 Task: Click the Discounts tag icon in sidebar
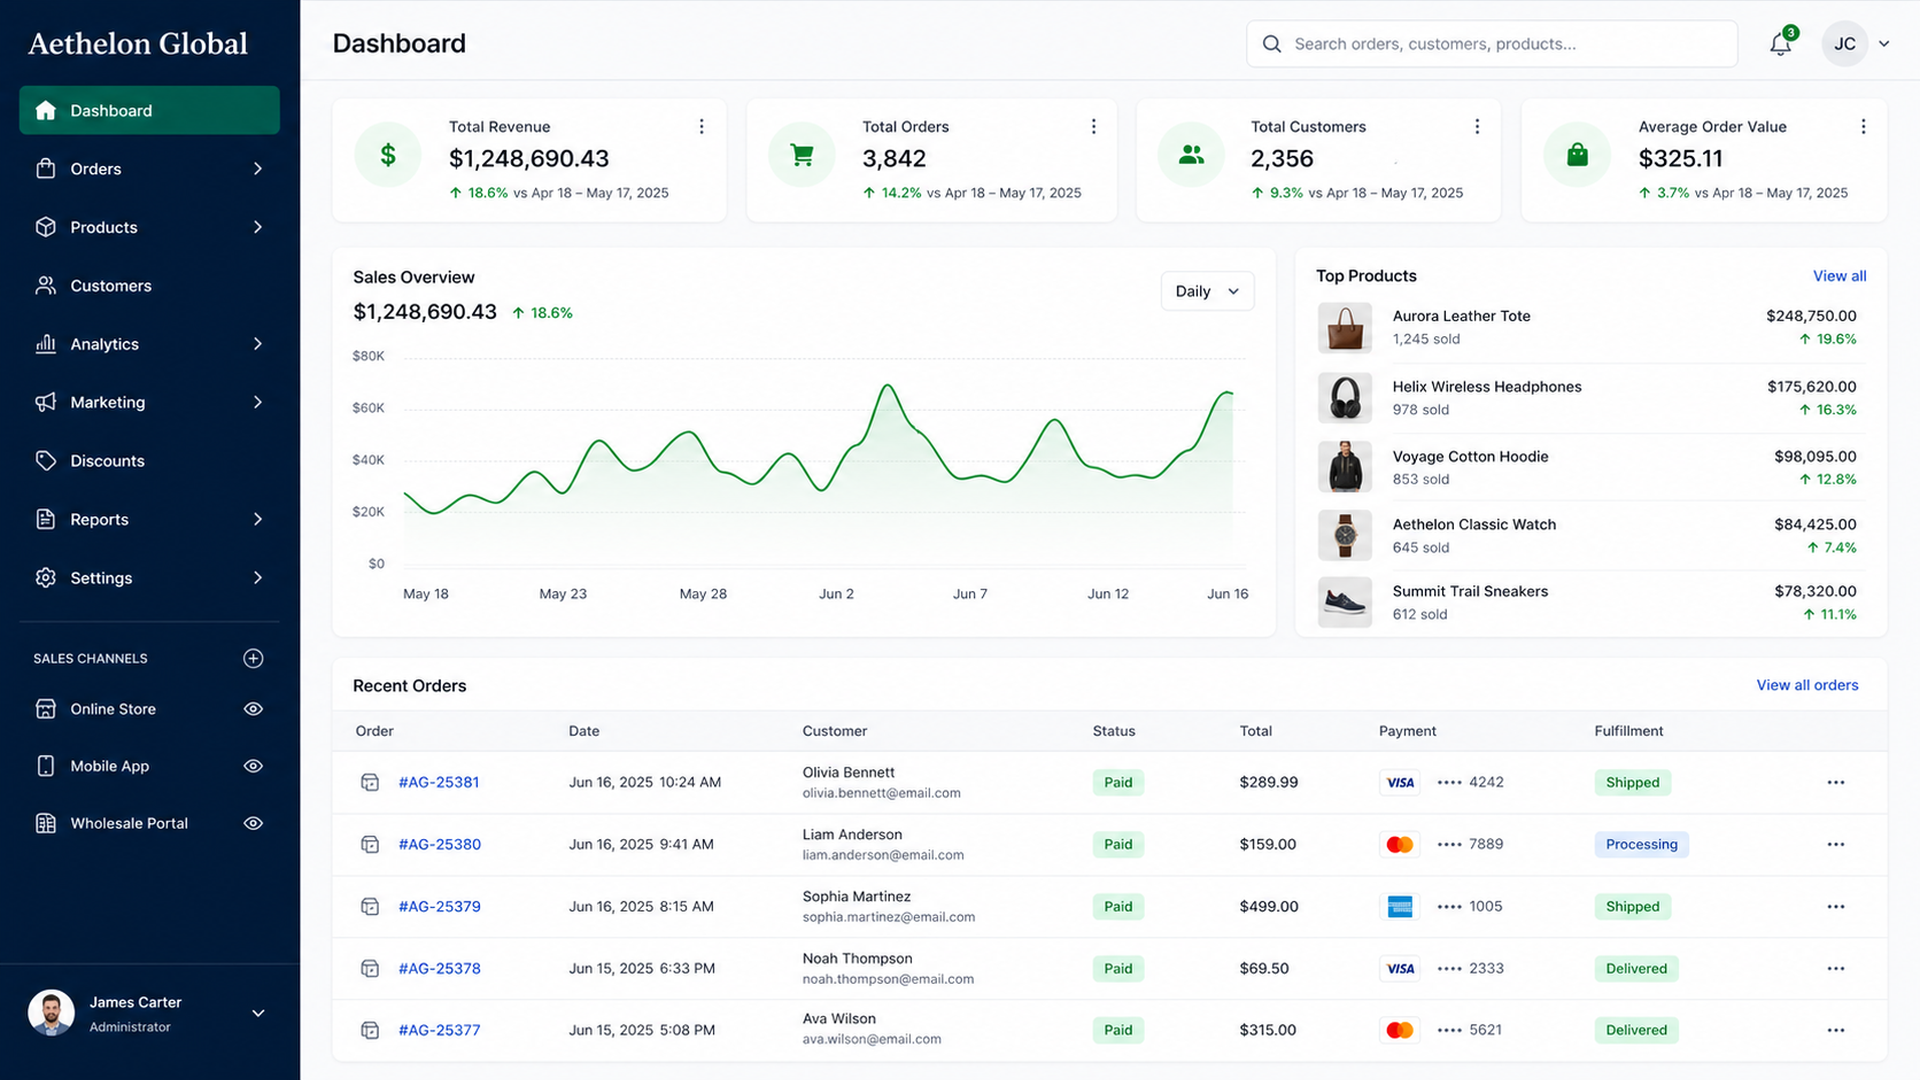(x=46, y=460)
